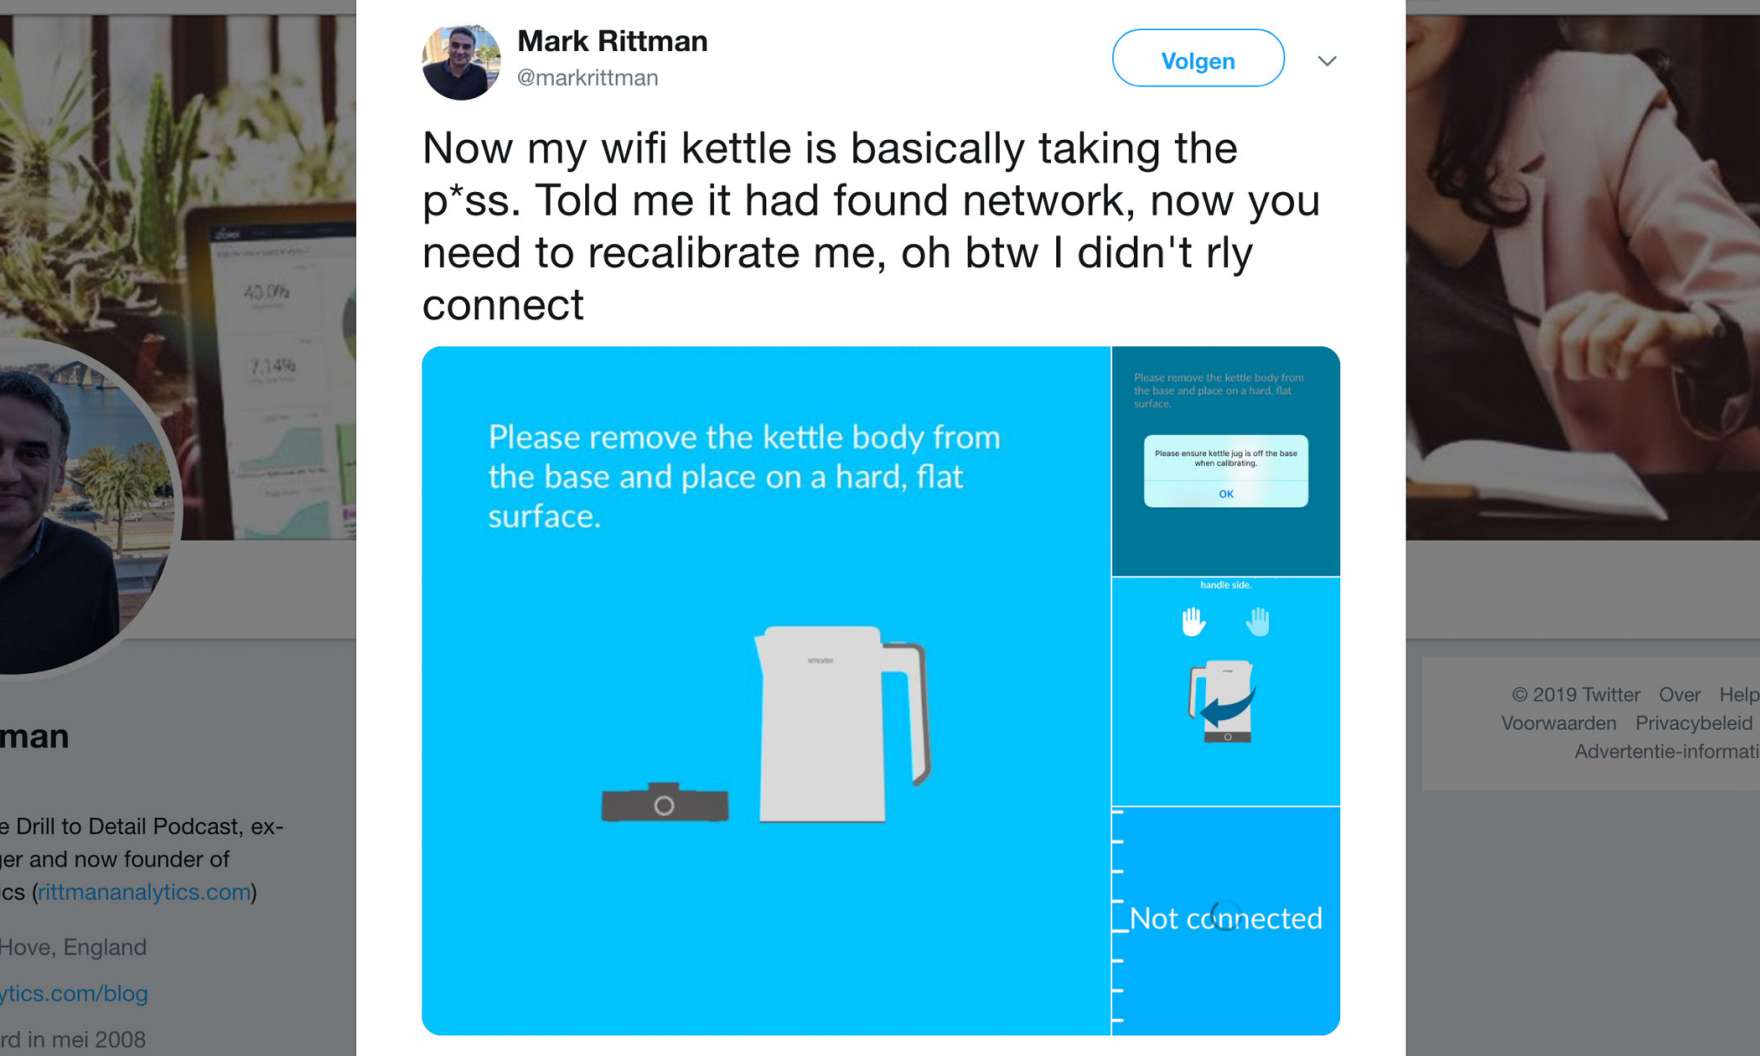1760x1056 pixels.
Task: Open the rittmananalytics.com profile link
Action: coord(144,892)
